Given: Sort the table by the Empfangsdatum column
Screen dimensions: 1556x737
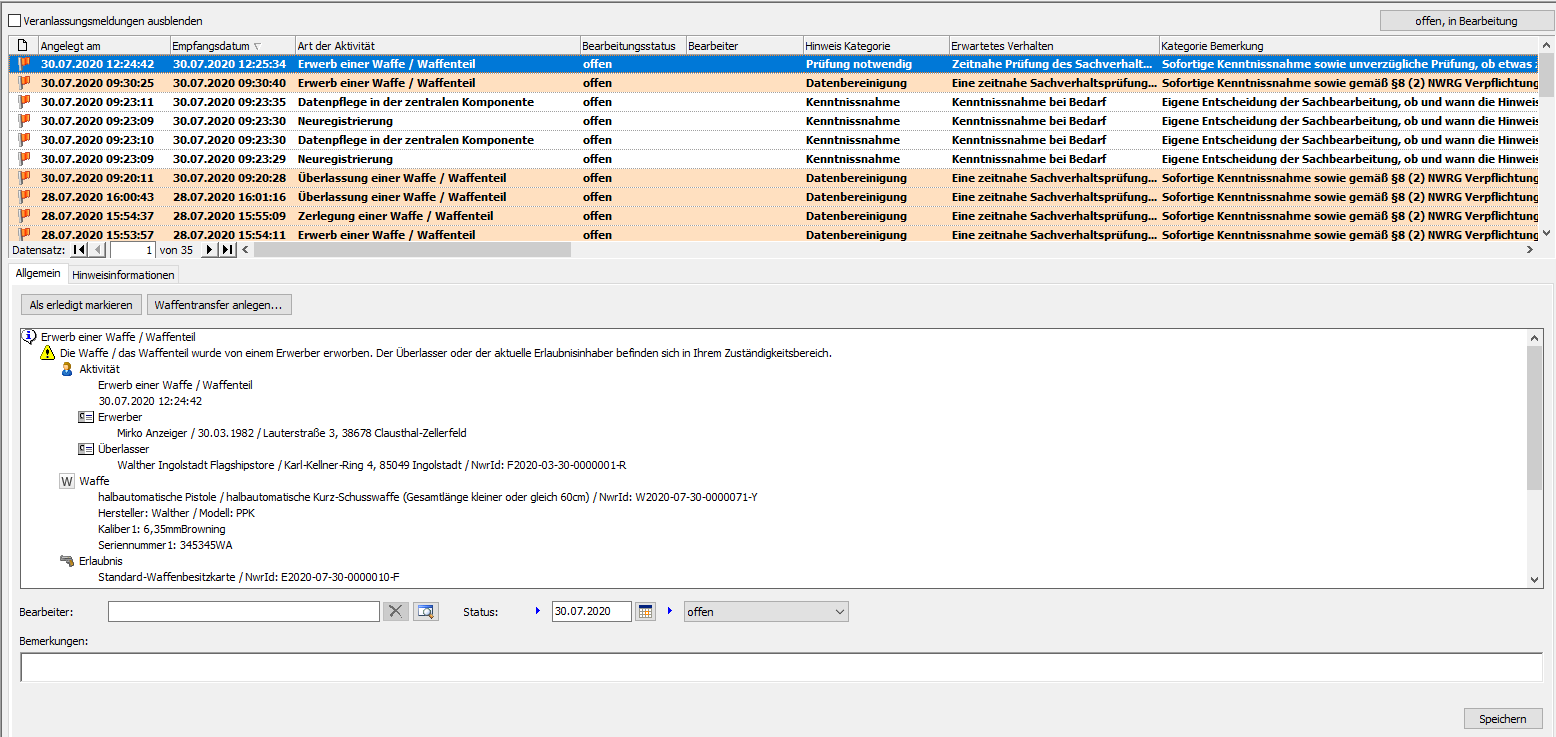Looking at the screenshot, I should [x=232, y=46].
